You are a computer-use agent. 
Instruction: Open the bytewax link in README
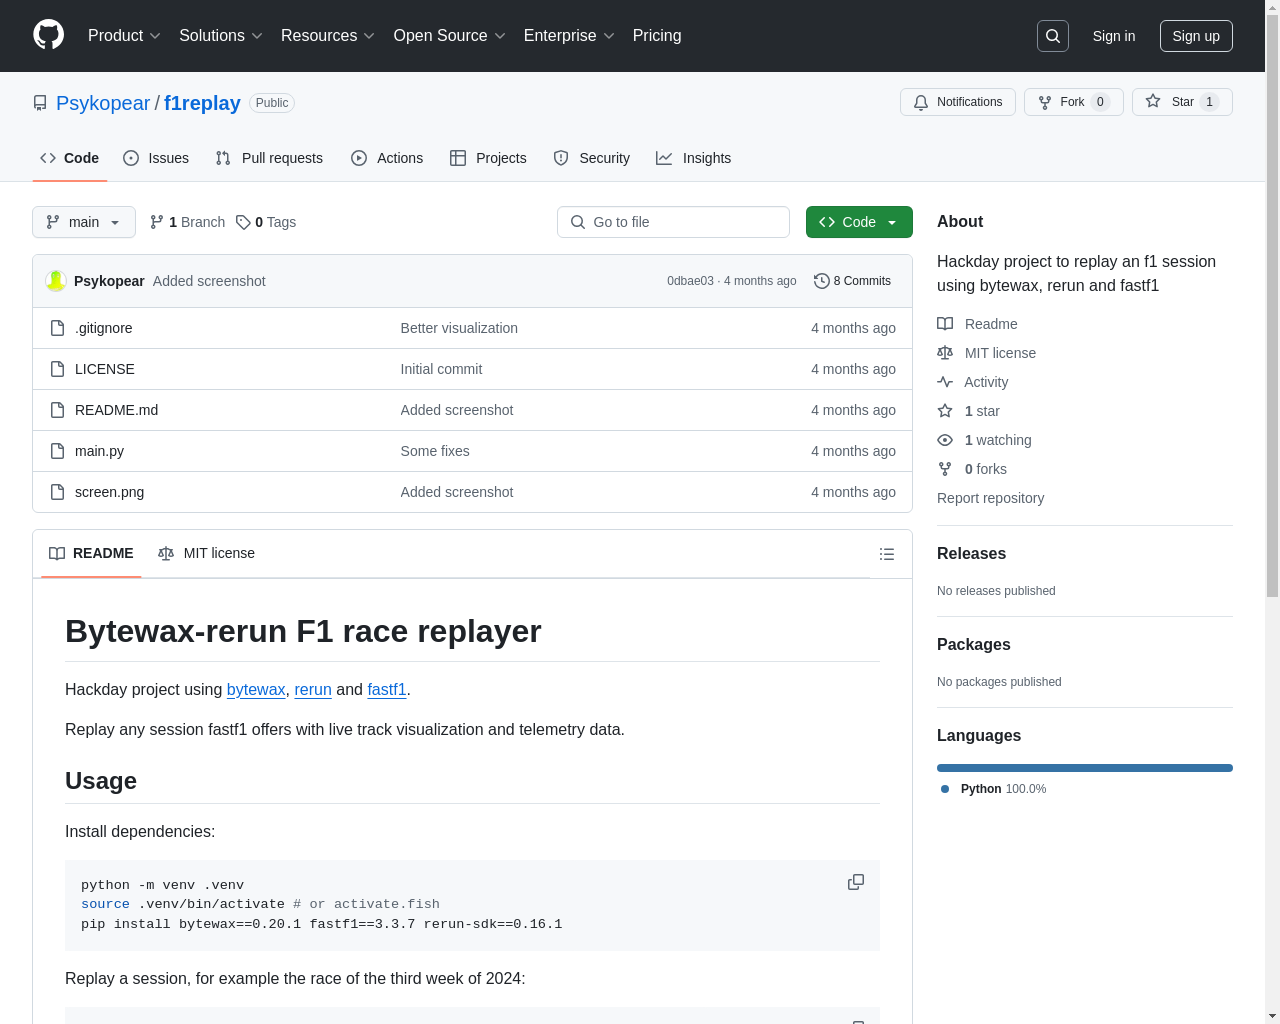pos(256,689)
